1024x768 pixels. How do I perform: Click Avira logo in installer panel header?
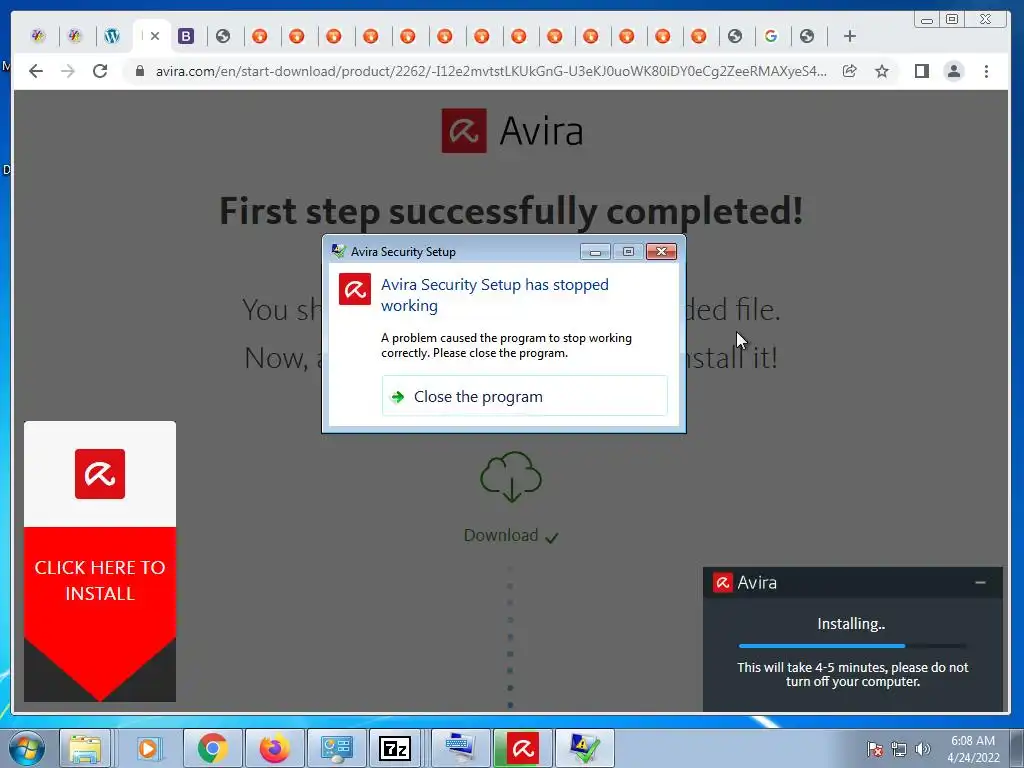click(722, 582)
